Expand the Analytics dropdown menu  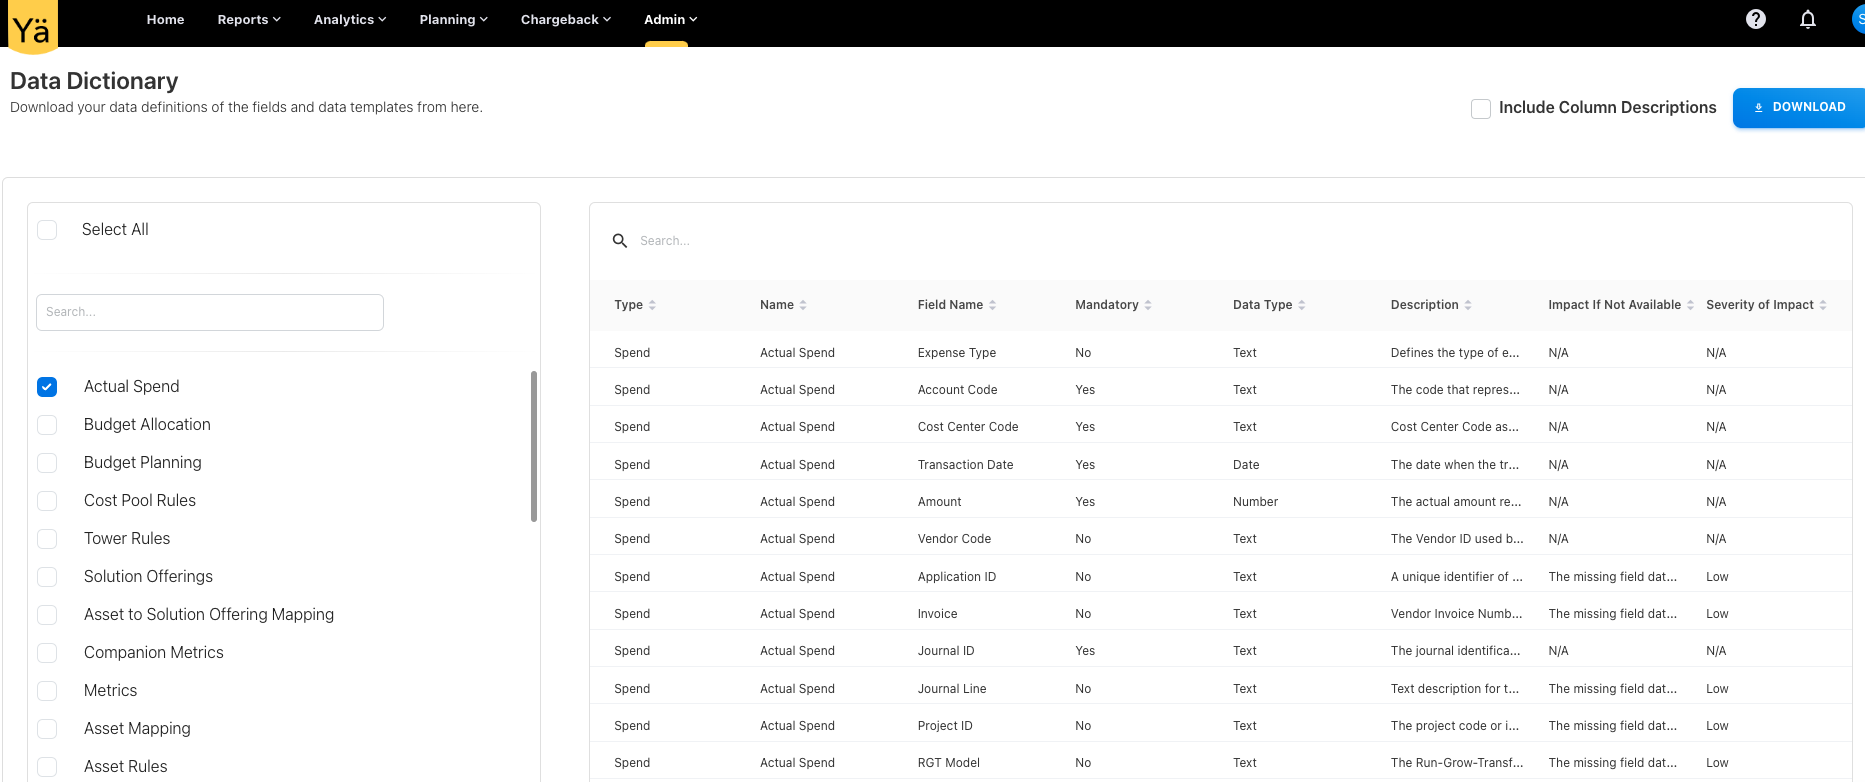349,19
